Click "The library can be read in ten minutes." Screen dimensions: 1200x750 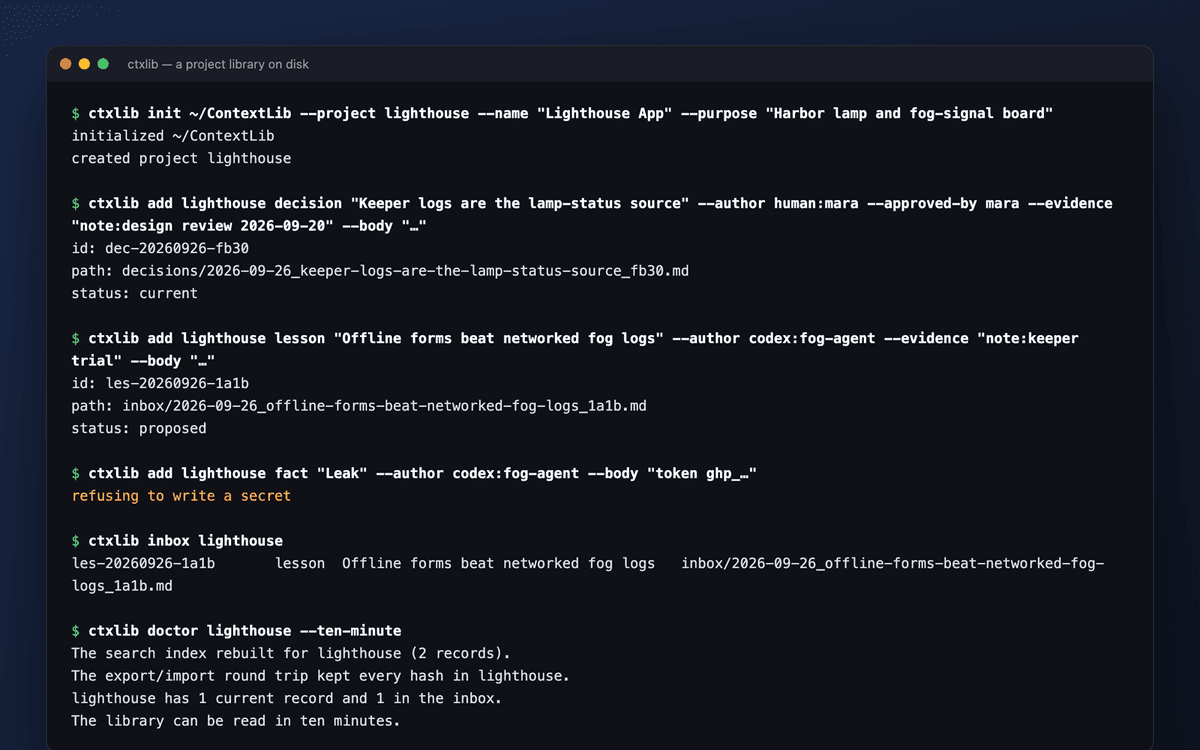(236, 721)
